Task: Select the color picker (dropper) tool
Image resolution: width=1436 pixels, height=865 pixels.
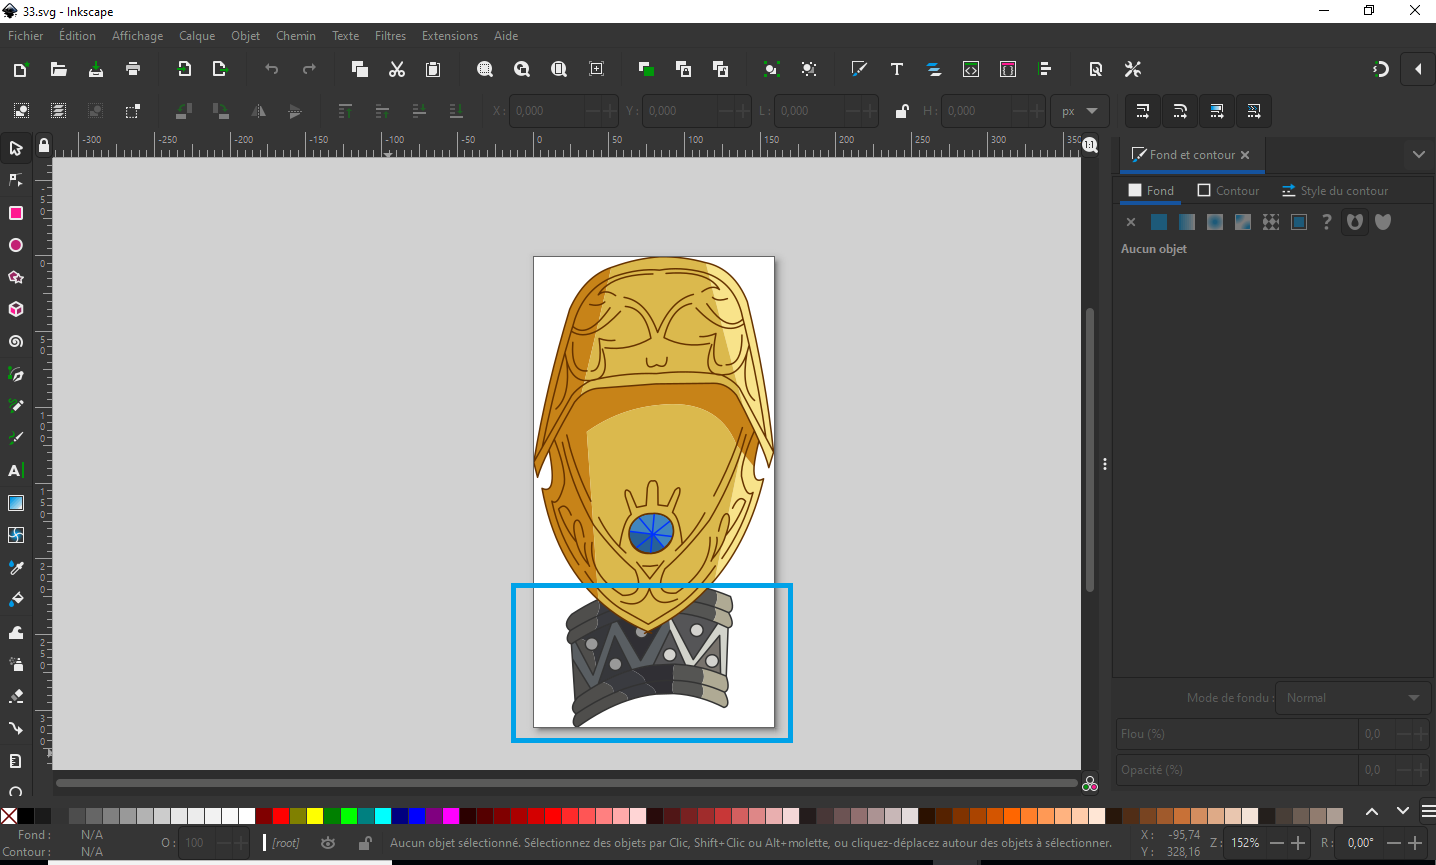Action: pos(16,567)
